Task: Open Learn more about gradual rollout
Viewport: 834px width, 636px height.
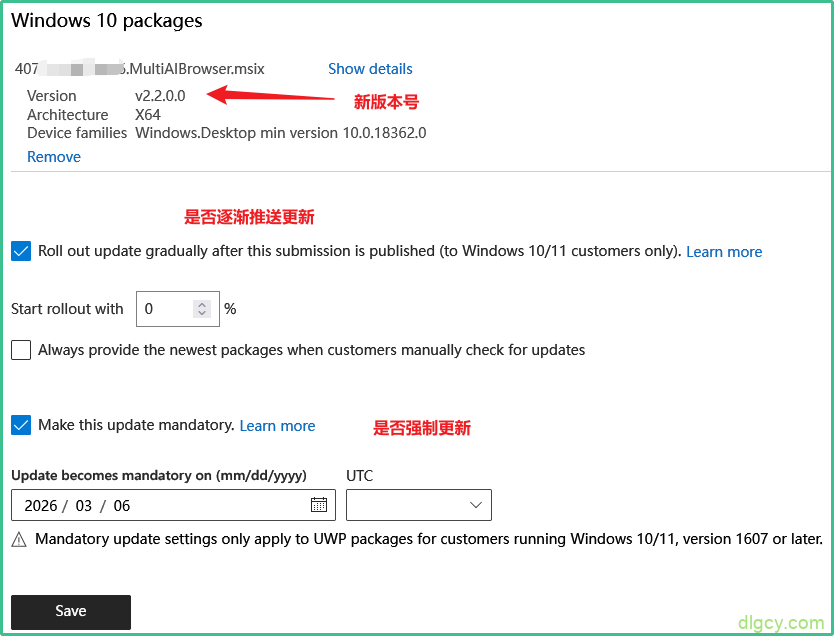Action: tap(724, 252)
